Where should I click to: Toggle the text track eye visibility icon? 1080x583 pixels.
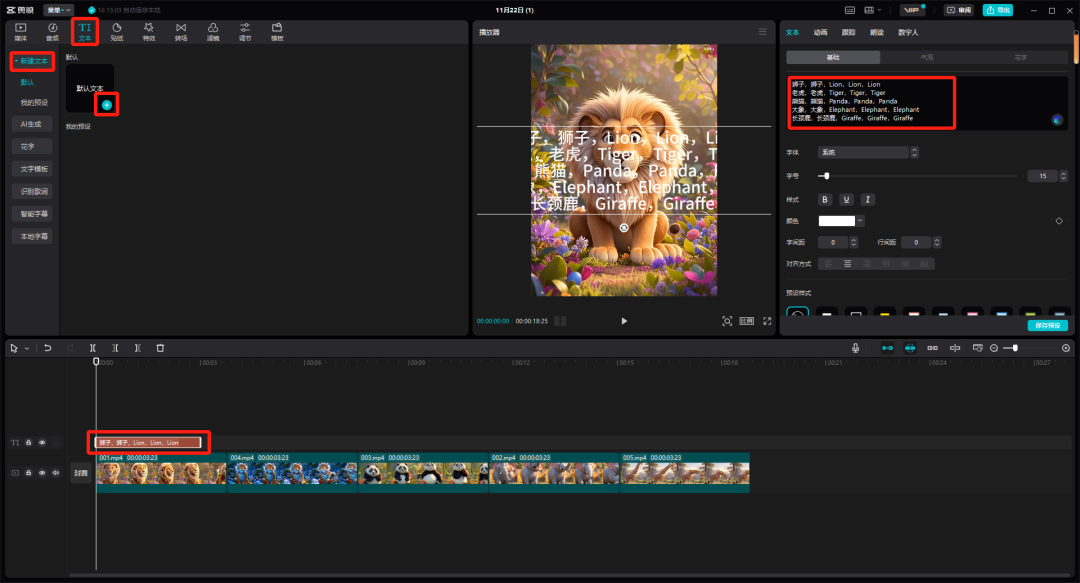point(42,442)
